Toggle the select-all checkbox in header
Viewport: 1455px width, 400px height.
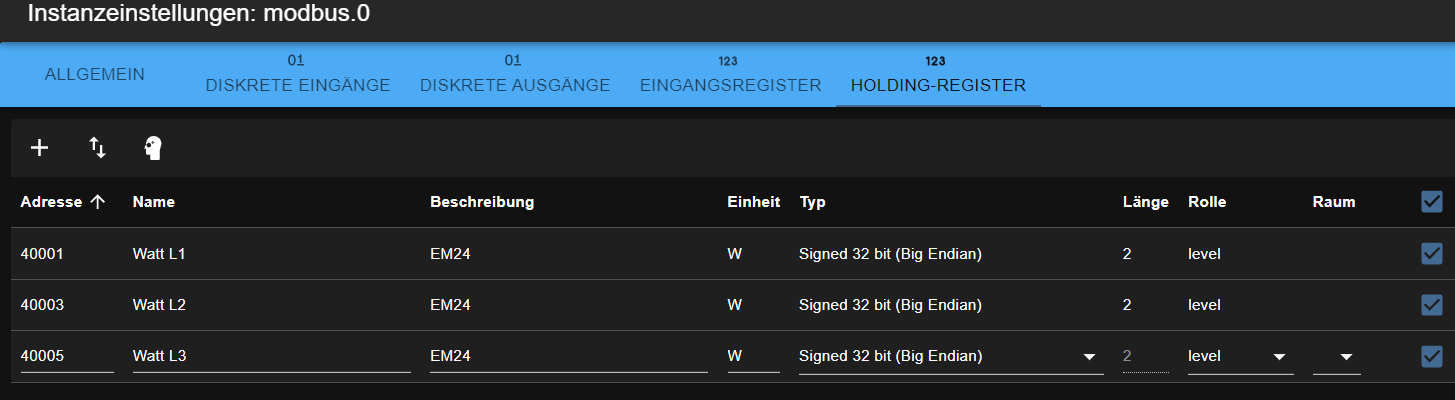click(1431, 202)
